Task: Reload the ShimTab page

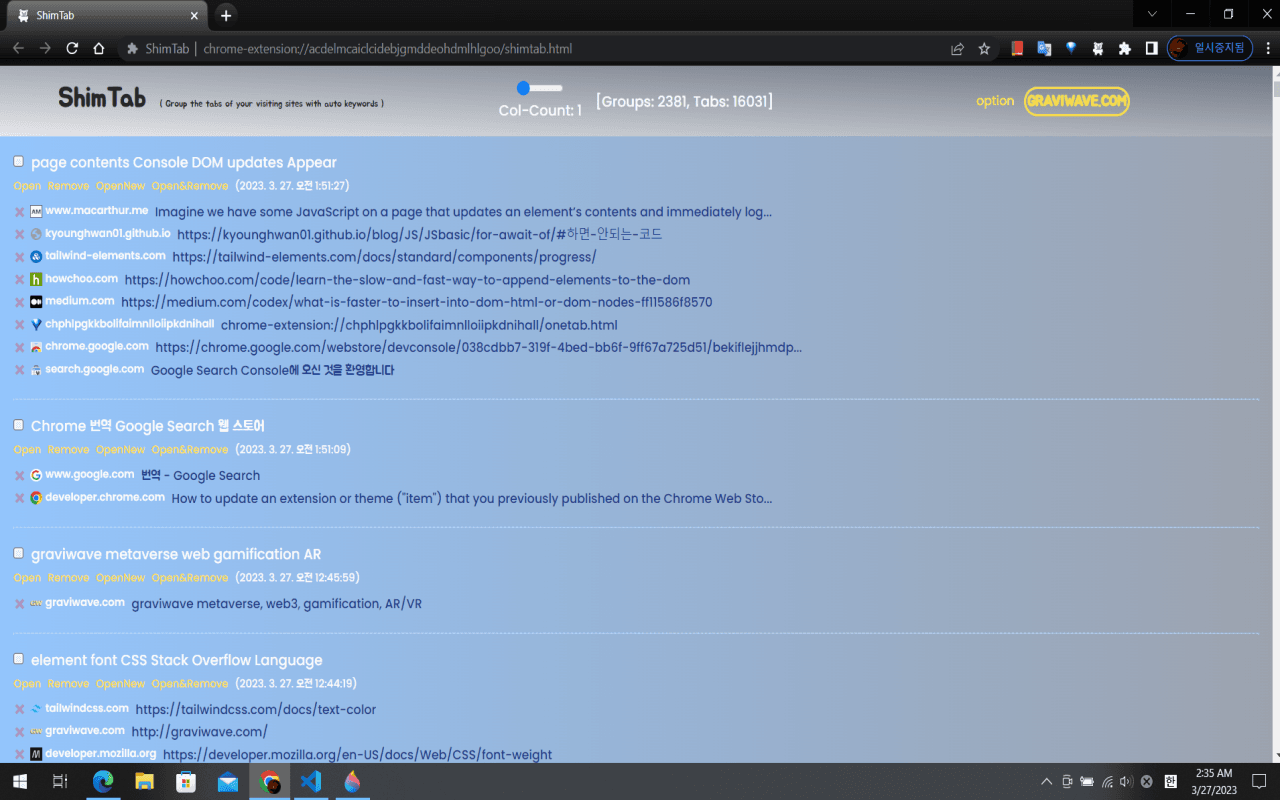Action: (72, 48)
